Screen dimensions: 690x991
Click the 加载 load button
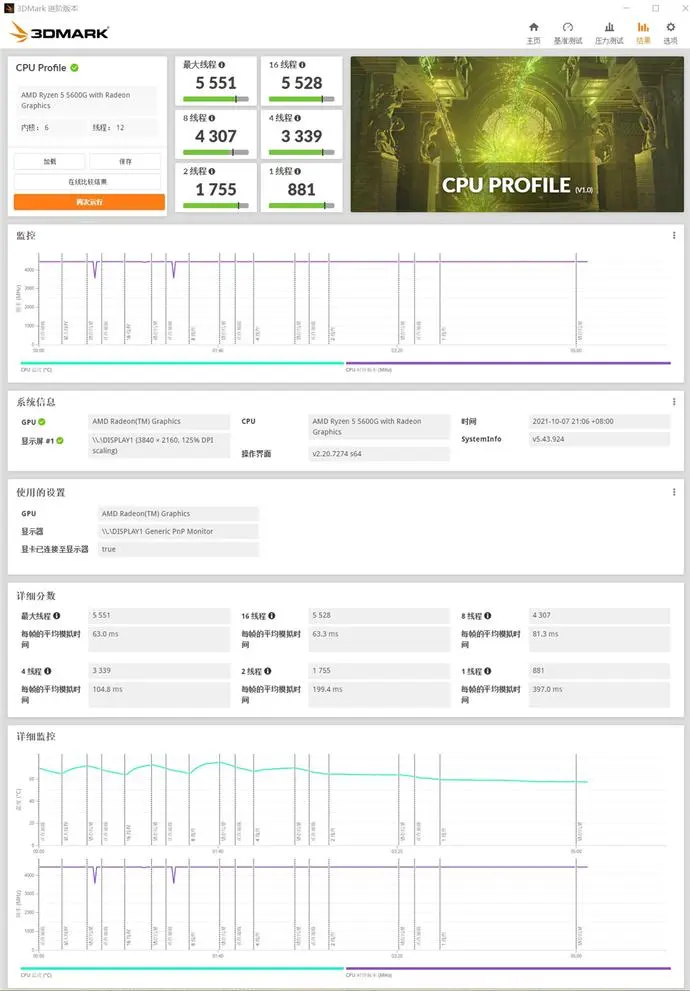point(49,161)
